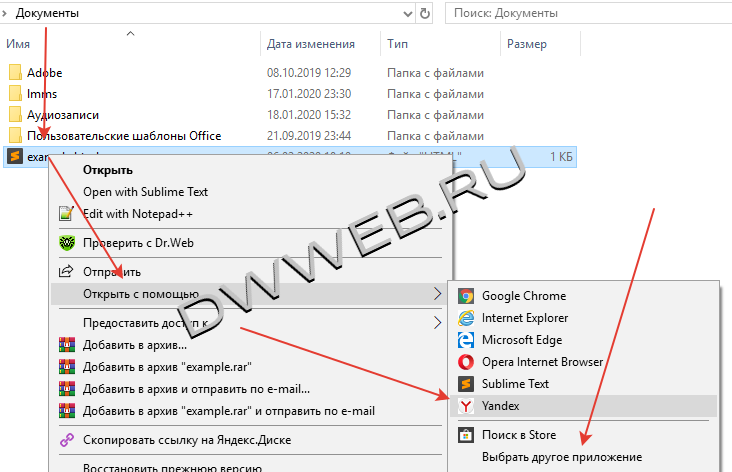The image size is (732, 472).
Task: Choose Добавить в архив "example.rar"
Action: [167, 366]
